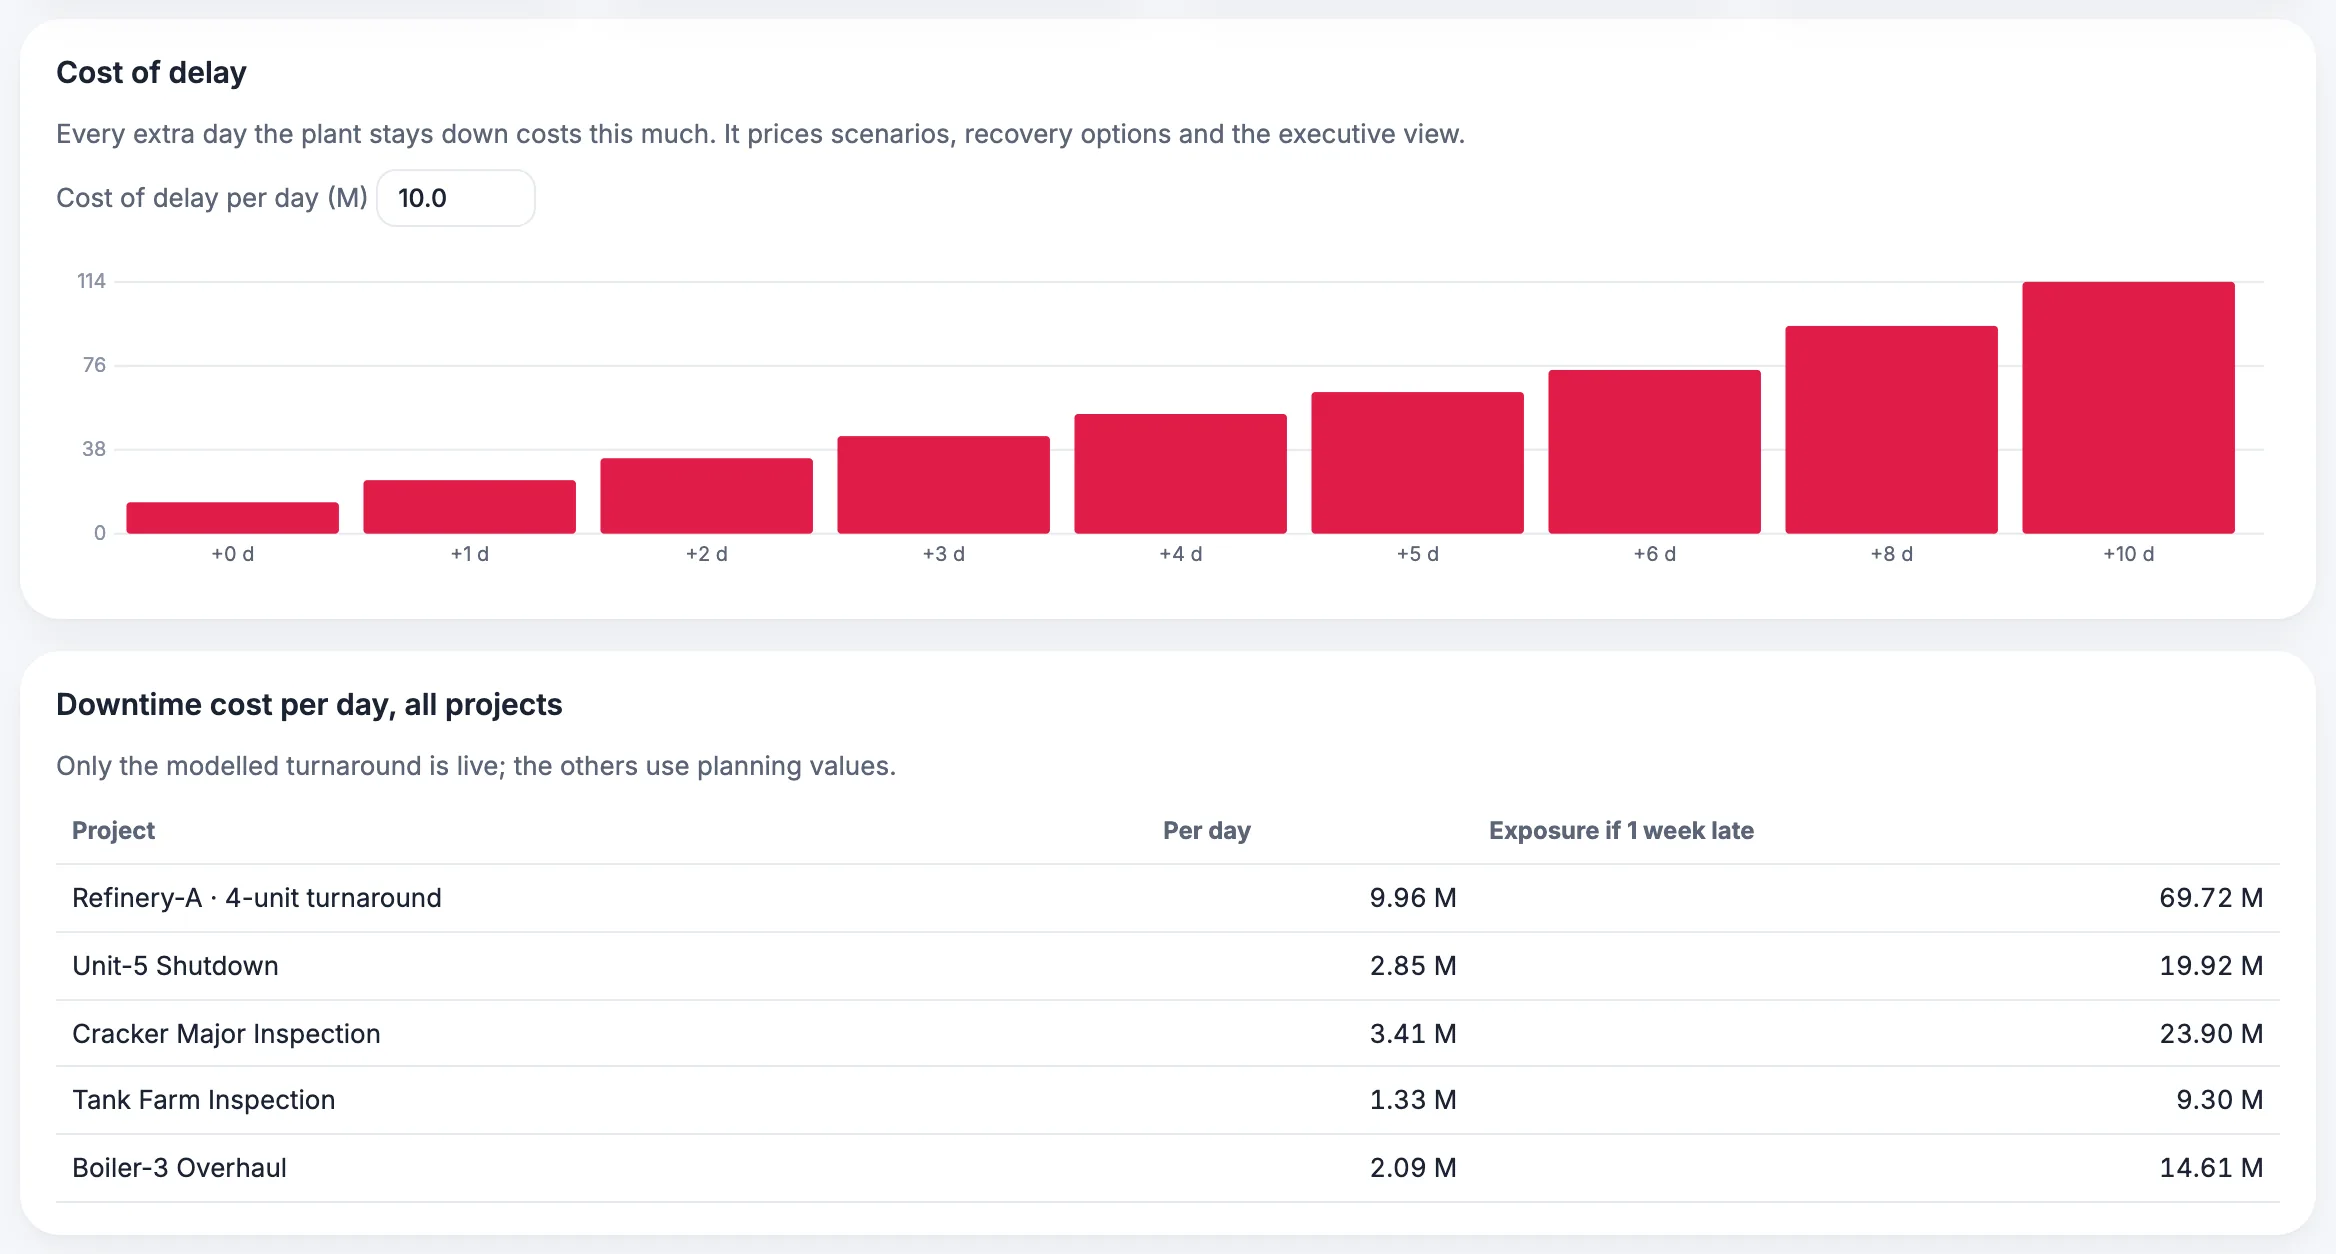
Task: Select the +2 d cost bar
Action: tap(707, 496)
